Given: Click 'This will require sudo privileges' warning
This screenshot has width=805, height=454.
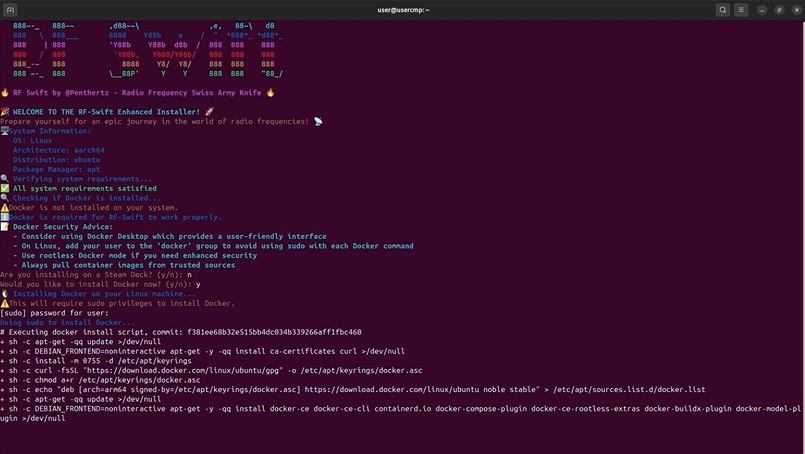Looking at the screenshot, I should 117,304.
